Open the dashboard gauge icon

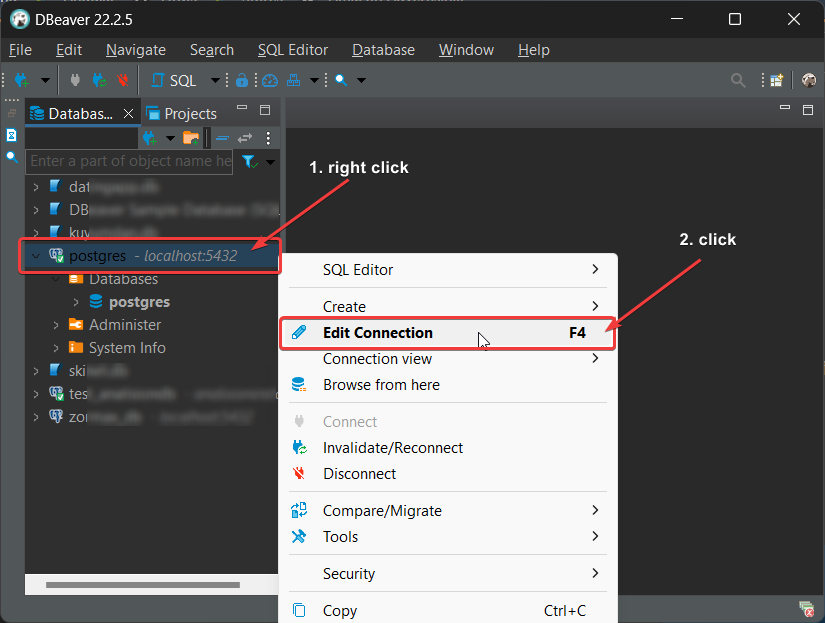[x=270, y=80]
